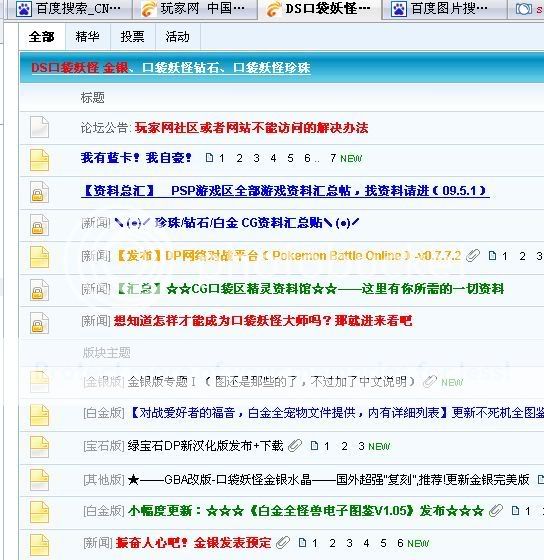This screenshot has width=544, height=560.
Task: Select the 全部 forum filter tab
Action: pos(42,37)
